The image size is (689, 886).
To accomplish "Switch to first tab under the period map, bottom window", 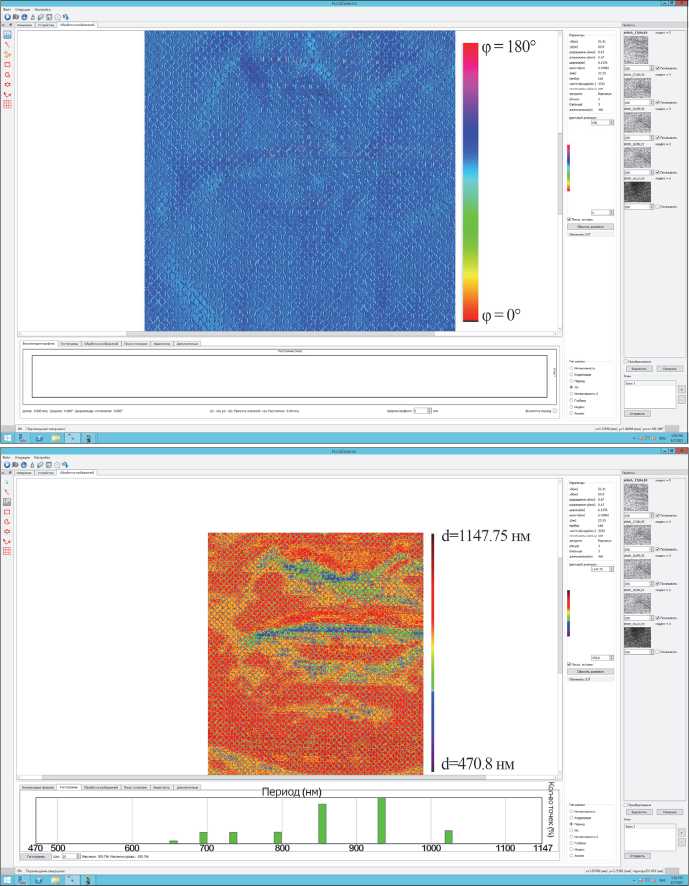I will [x=38, y=787].
